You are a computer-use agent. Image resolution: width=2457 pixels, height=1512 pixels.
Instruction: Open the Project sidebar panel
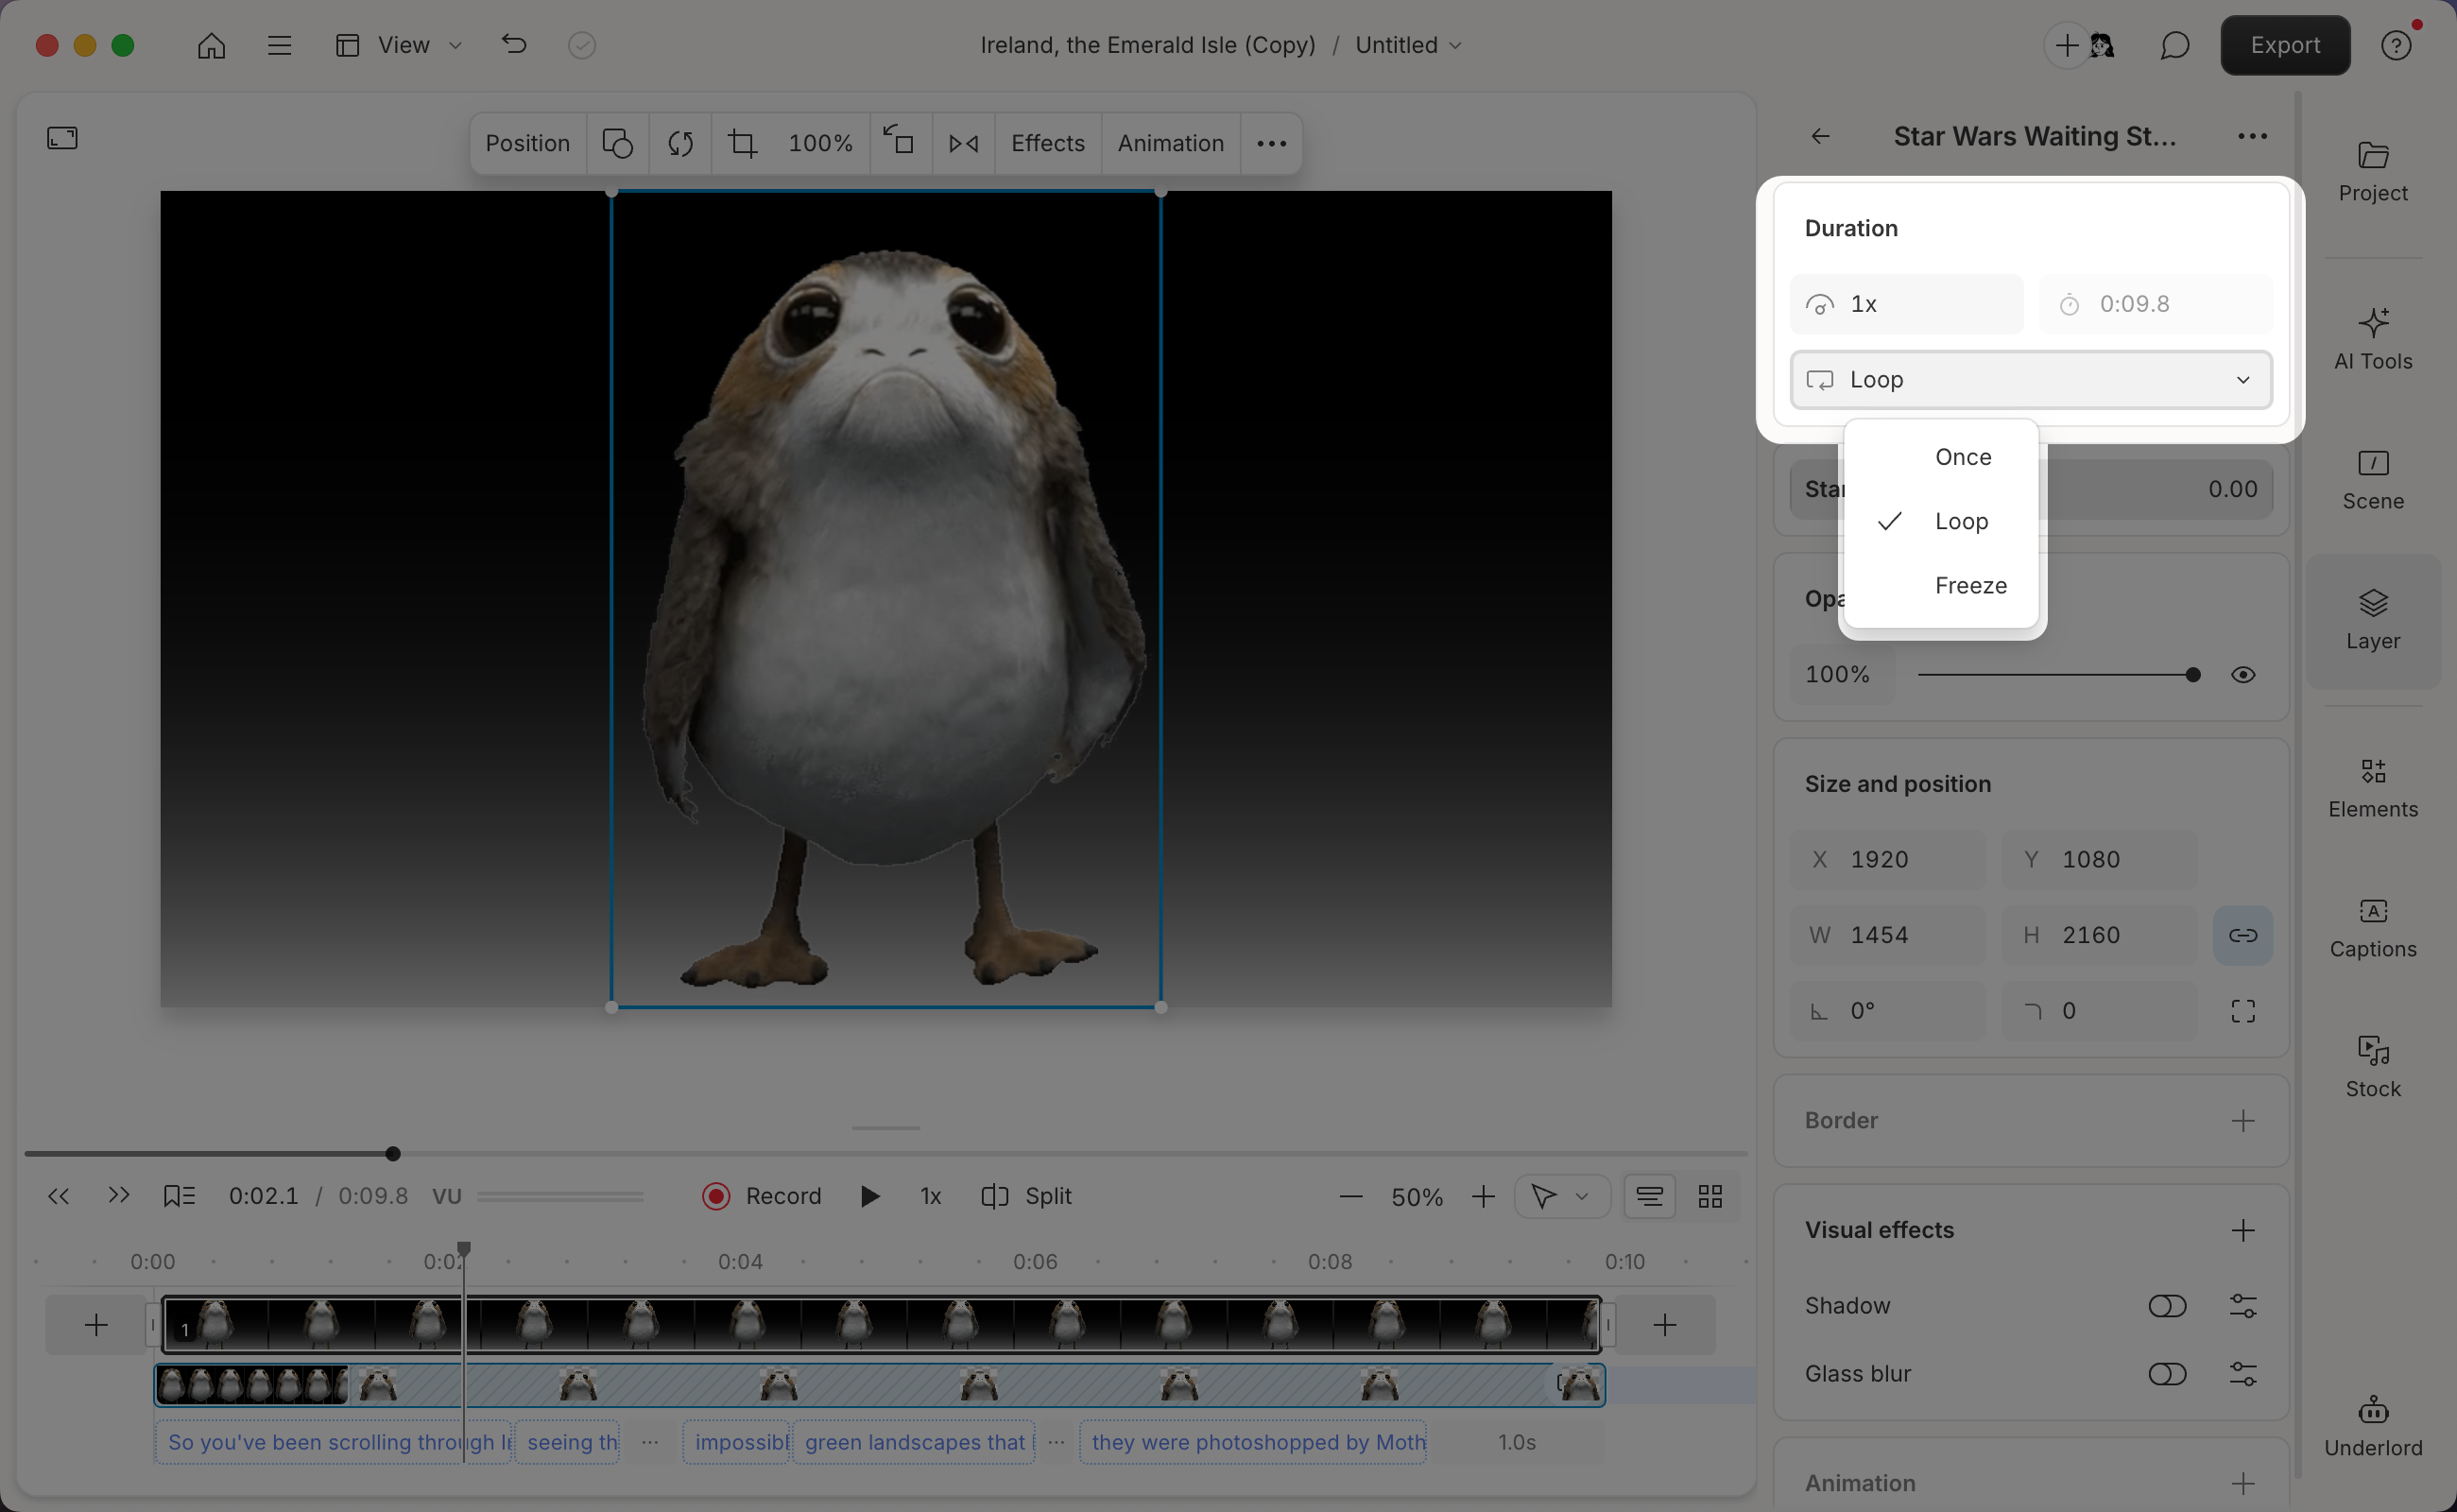[x=2373, y=172]
